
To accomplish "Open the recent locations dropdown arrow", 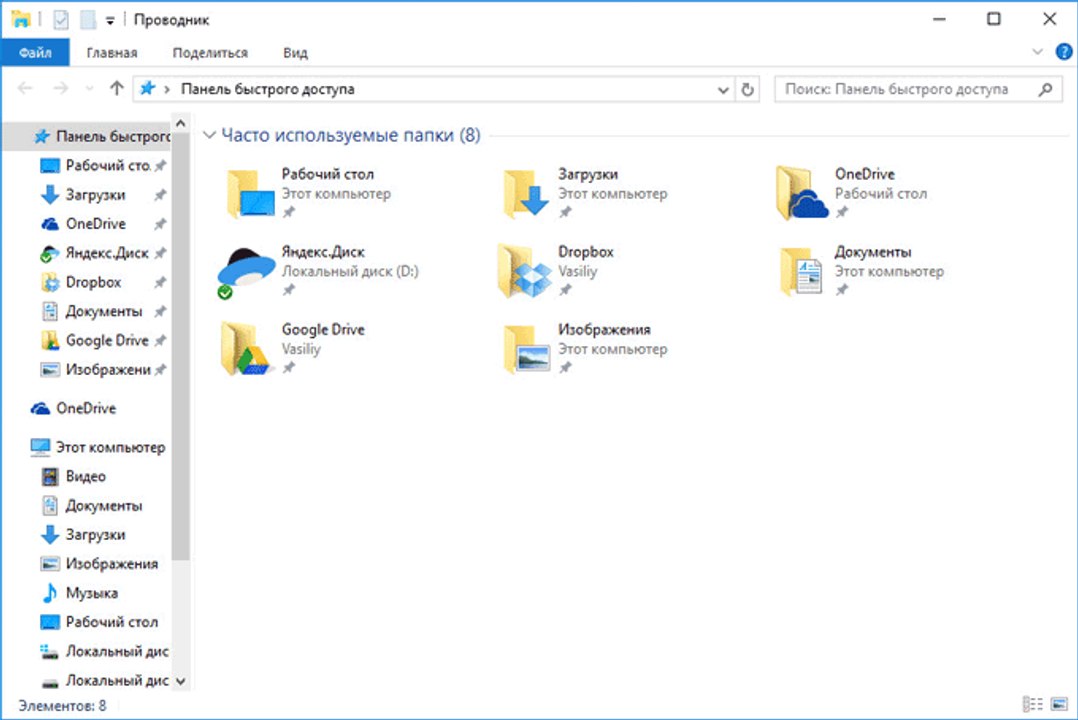I will [x=89, y=89].
